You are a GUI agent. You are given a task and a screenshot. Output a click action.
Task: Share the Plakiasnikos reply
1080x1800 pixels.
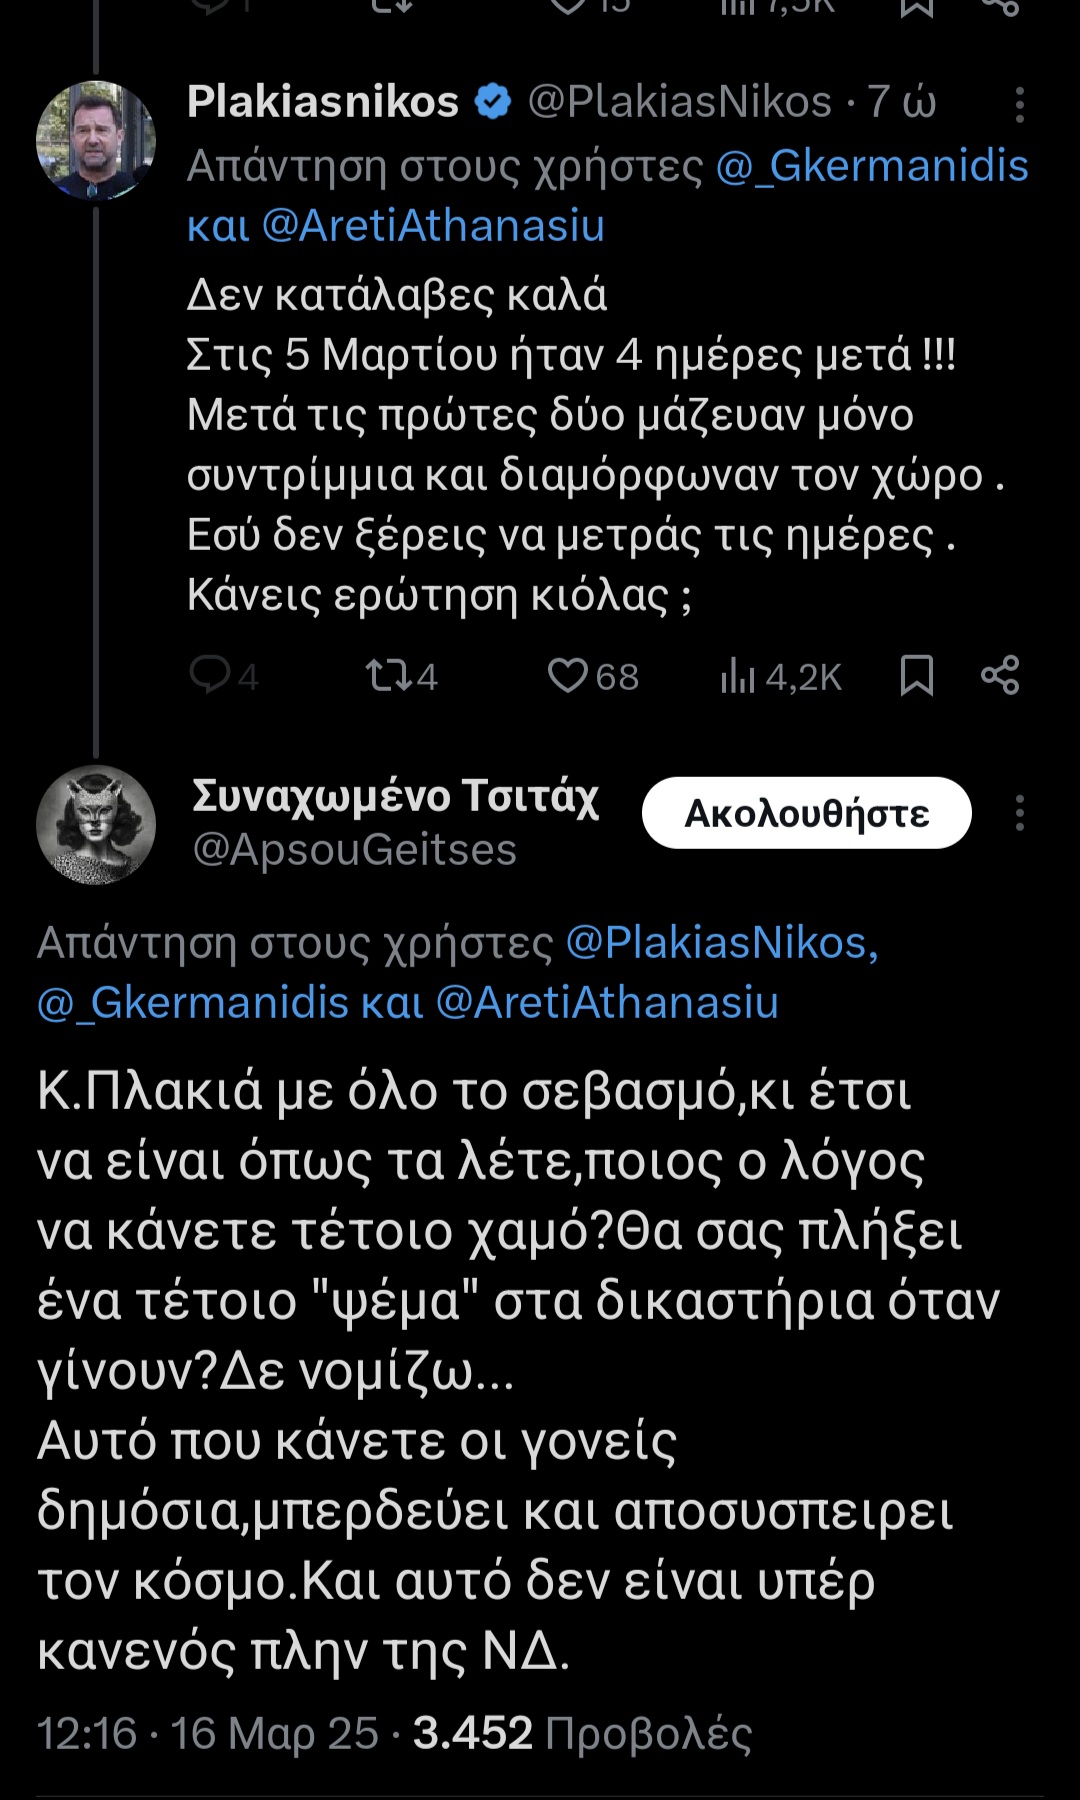(x=1000, y=676)
